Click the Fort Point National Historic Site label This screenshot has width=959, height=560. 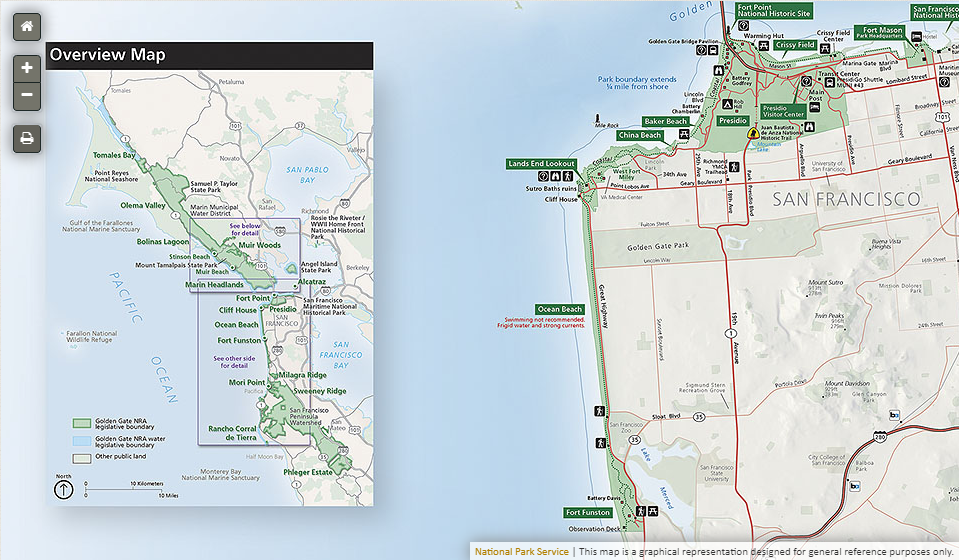(773, 10)
